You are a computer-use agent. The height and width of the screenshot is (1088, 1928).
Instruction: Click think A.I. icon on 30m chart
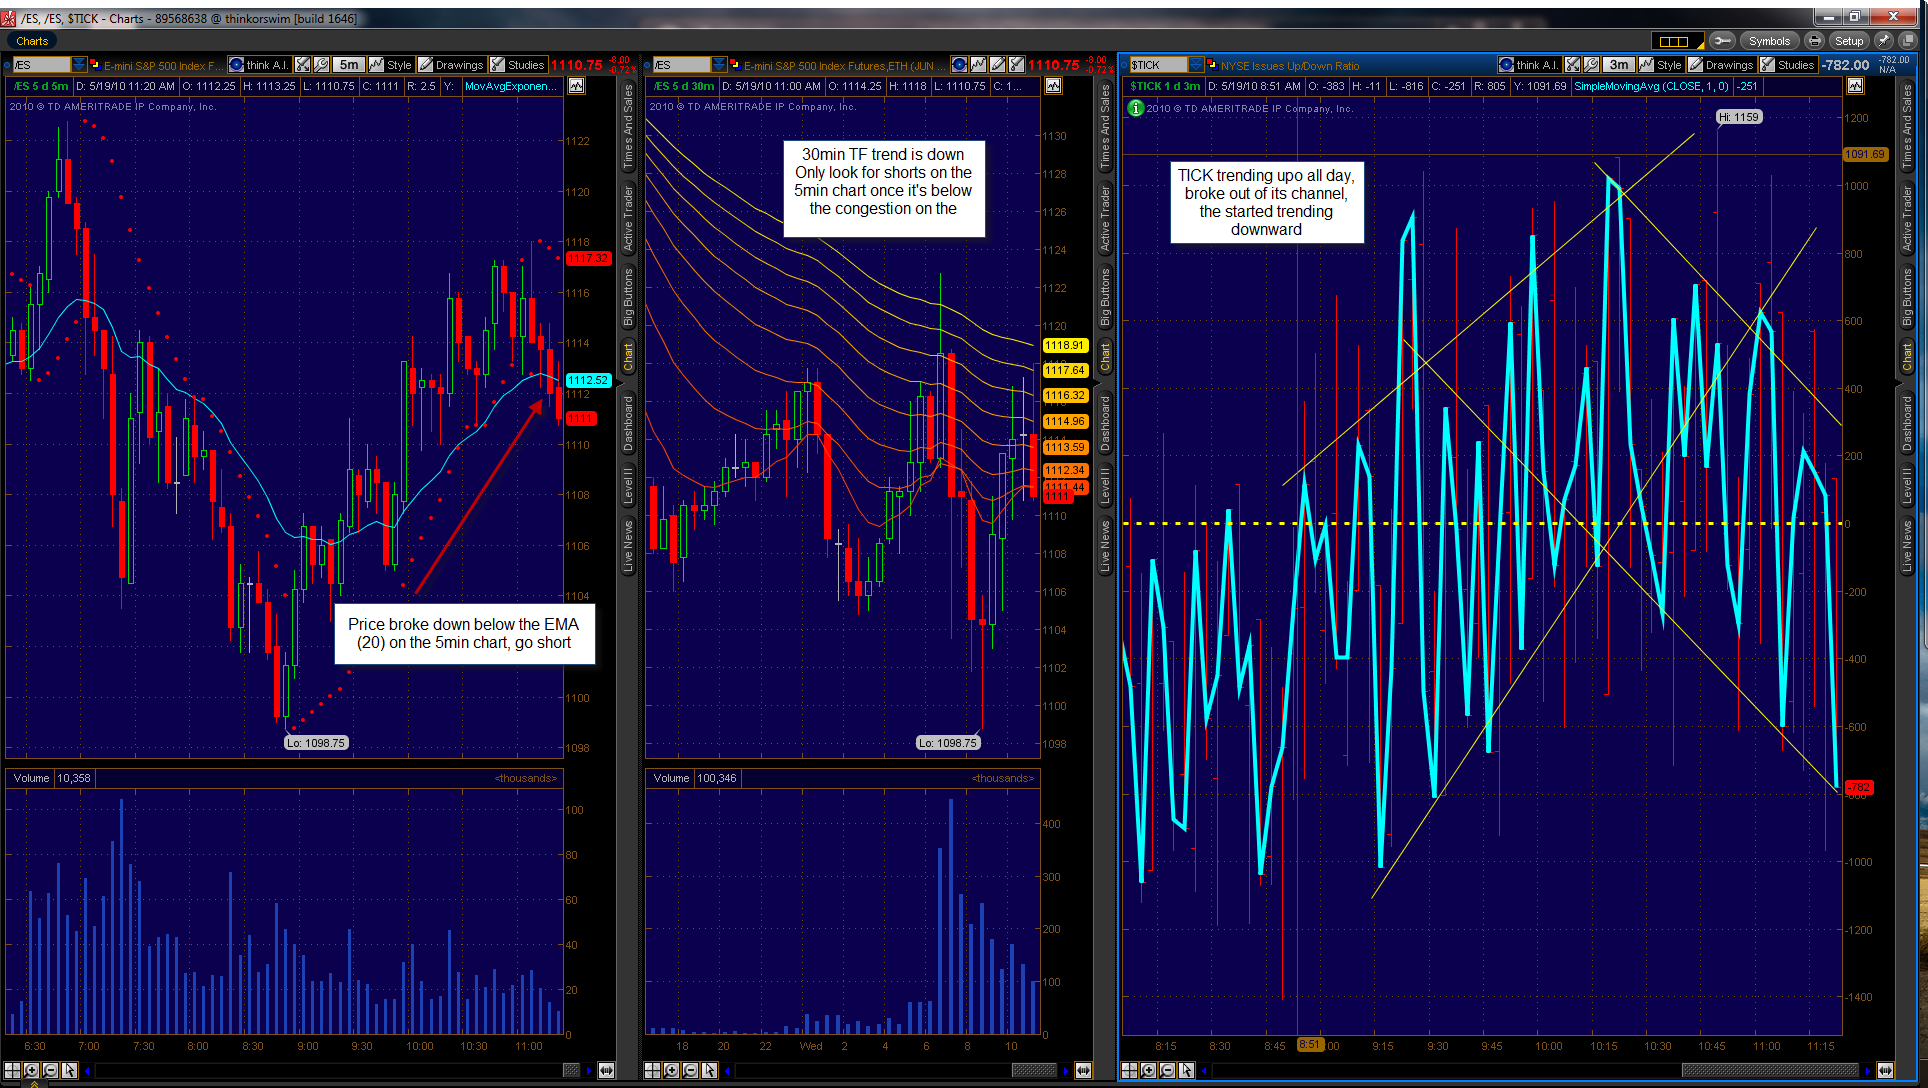point(959,65)
